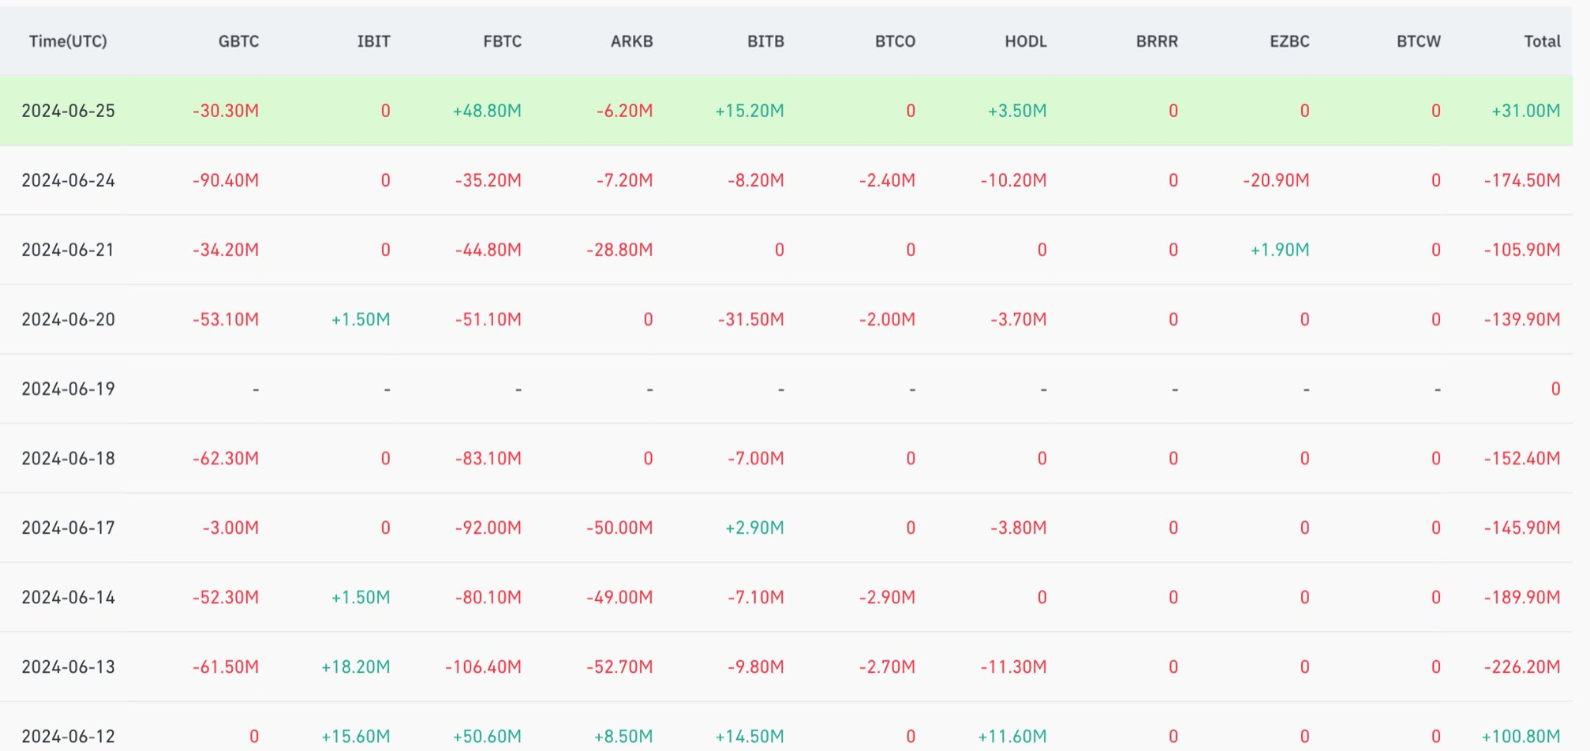Click the BITB column header
Viewport: 1590px width, 751px height.
(765, 41)
